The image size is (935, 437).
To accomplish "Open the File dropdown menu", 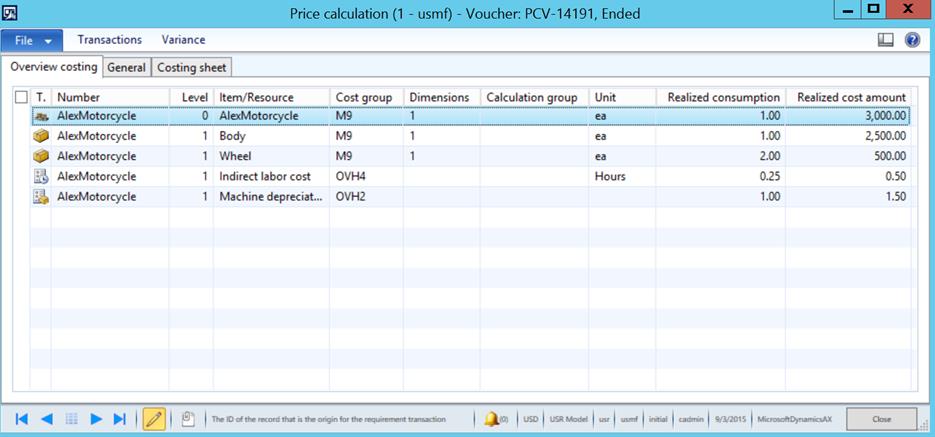I will coord(32,41).
